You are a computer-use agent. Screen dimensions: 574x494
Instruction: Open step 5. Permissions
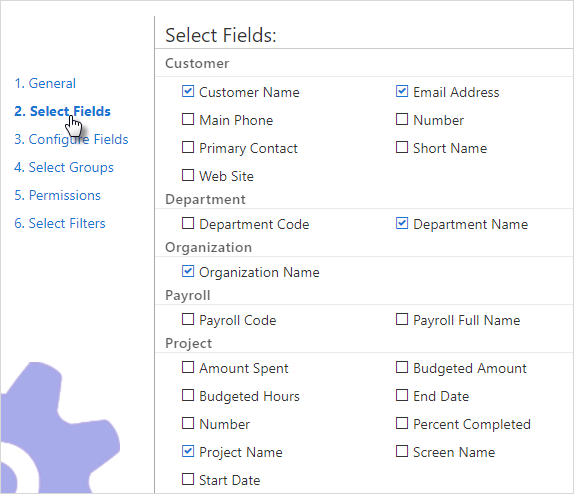click(57, 196)
